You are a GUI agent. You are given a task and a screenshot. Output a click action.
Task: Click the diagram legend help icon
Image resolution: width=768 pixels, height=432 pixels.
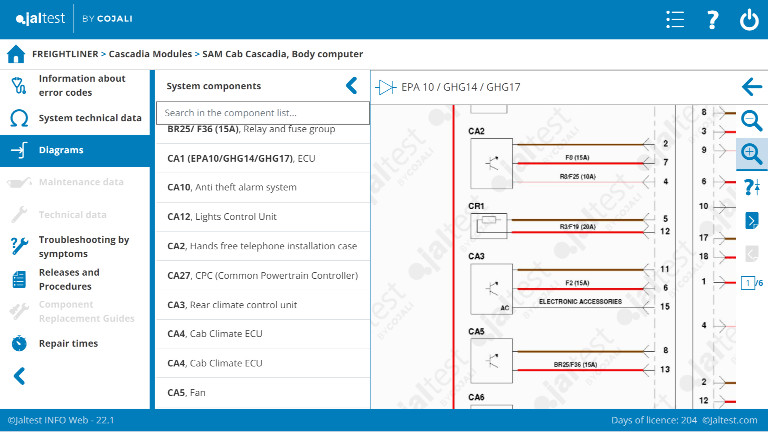coord(752,187)
